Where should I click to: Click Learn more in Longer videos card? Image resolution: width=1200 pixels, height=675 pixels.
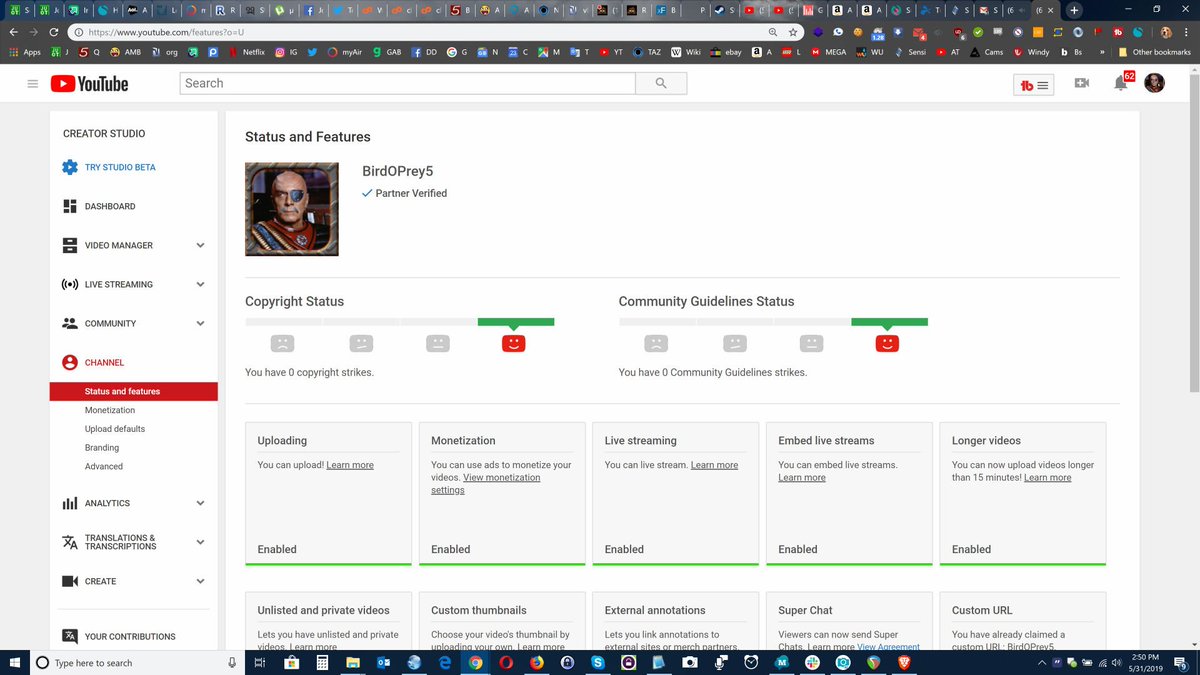(1047, 478)
